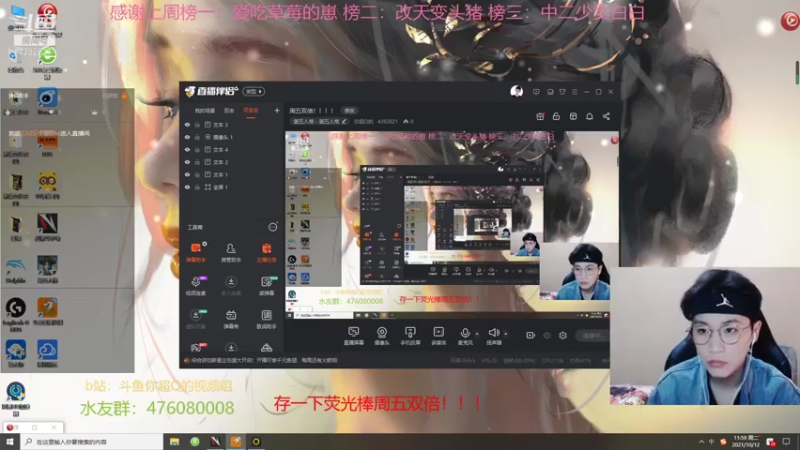Hide the 文本 2 layer
This screenshot has height=450, width=800.
[187, 162]
